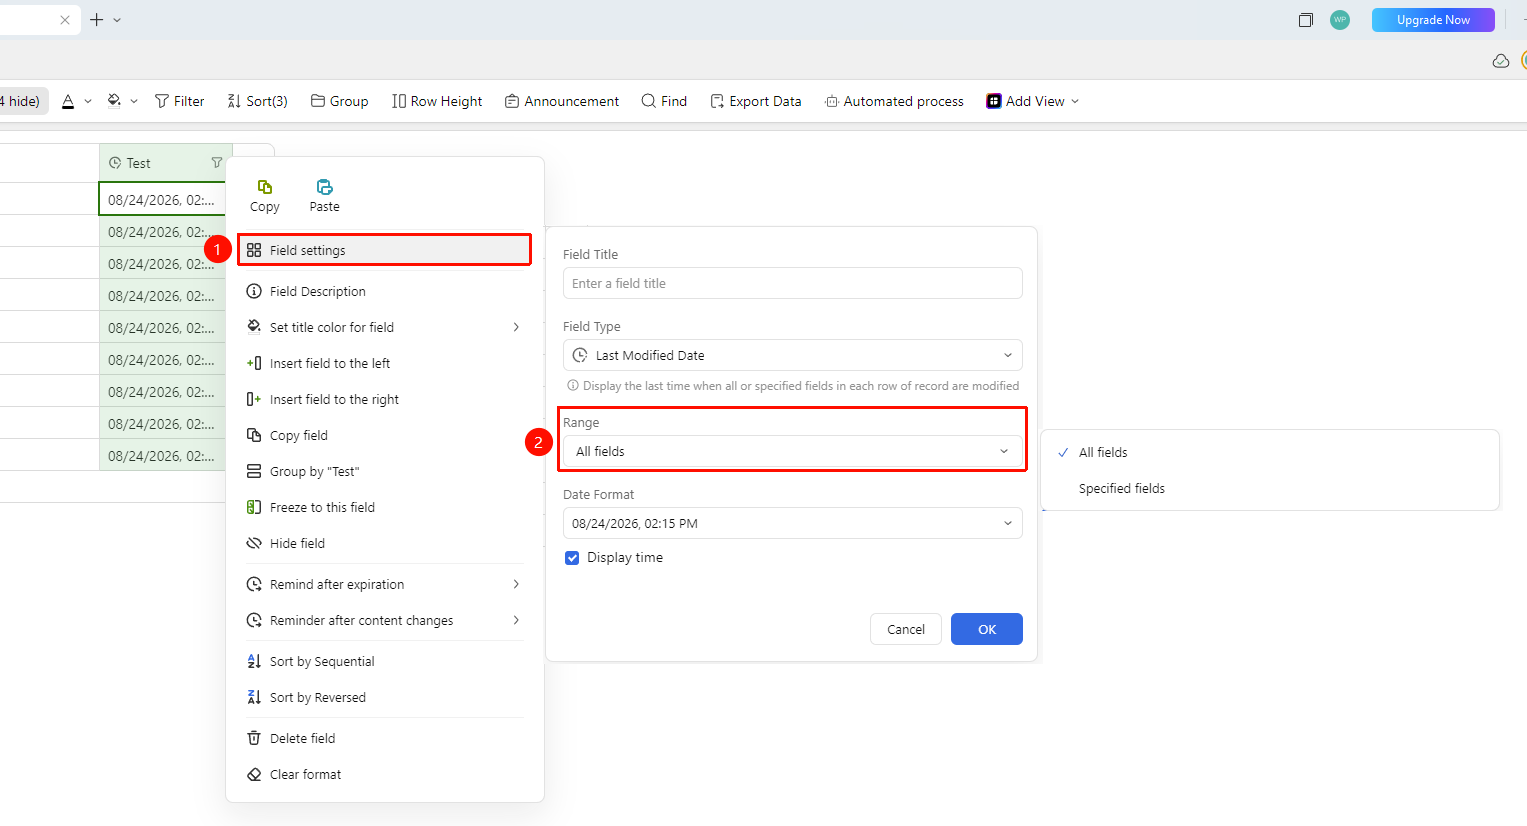Open the Filter tool in toolbar

pos(179,101)
